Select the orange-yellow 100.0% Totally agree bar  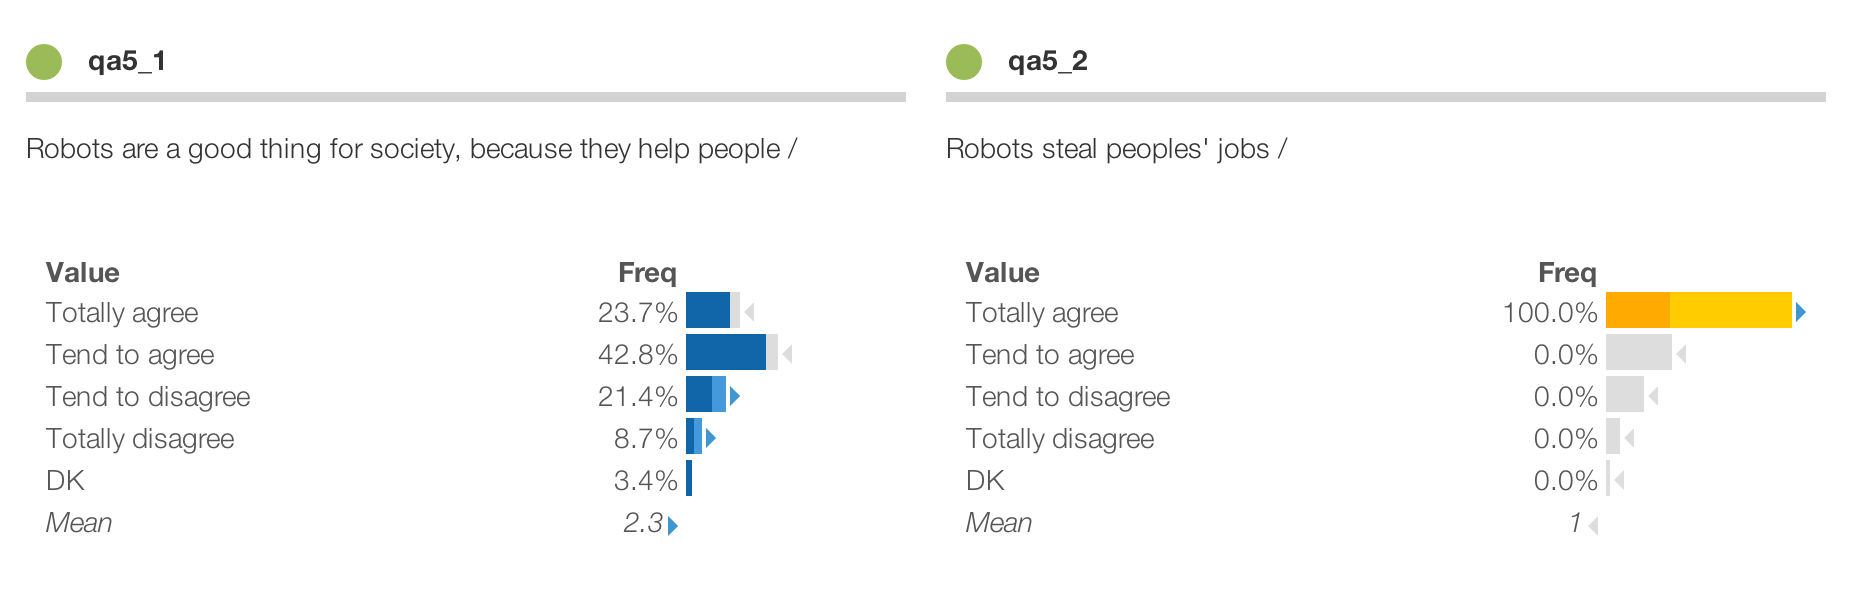click(1698, 311)
